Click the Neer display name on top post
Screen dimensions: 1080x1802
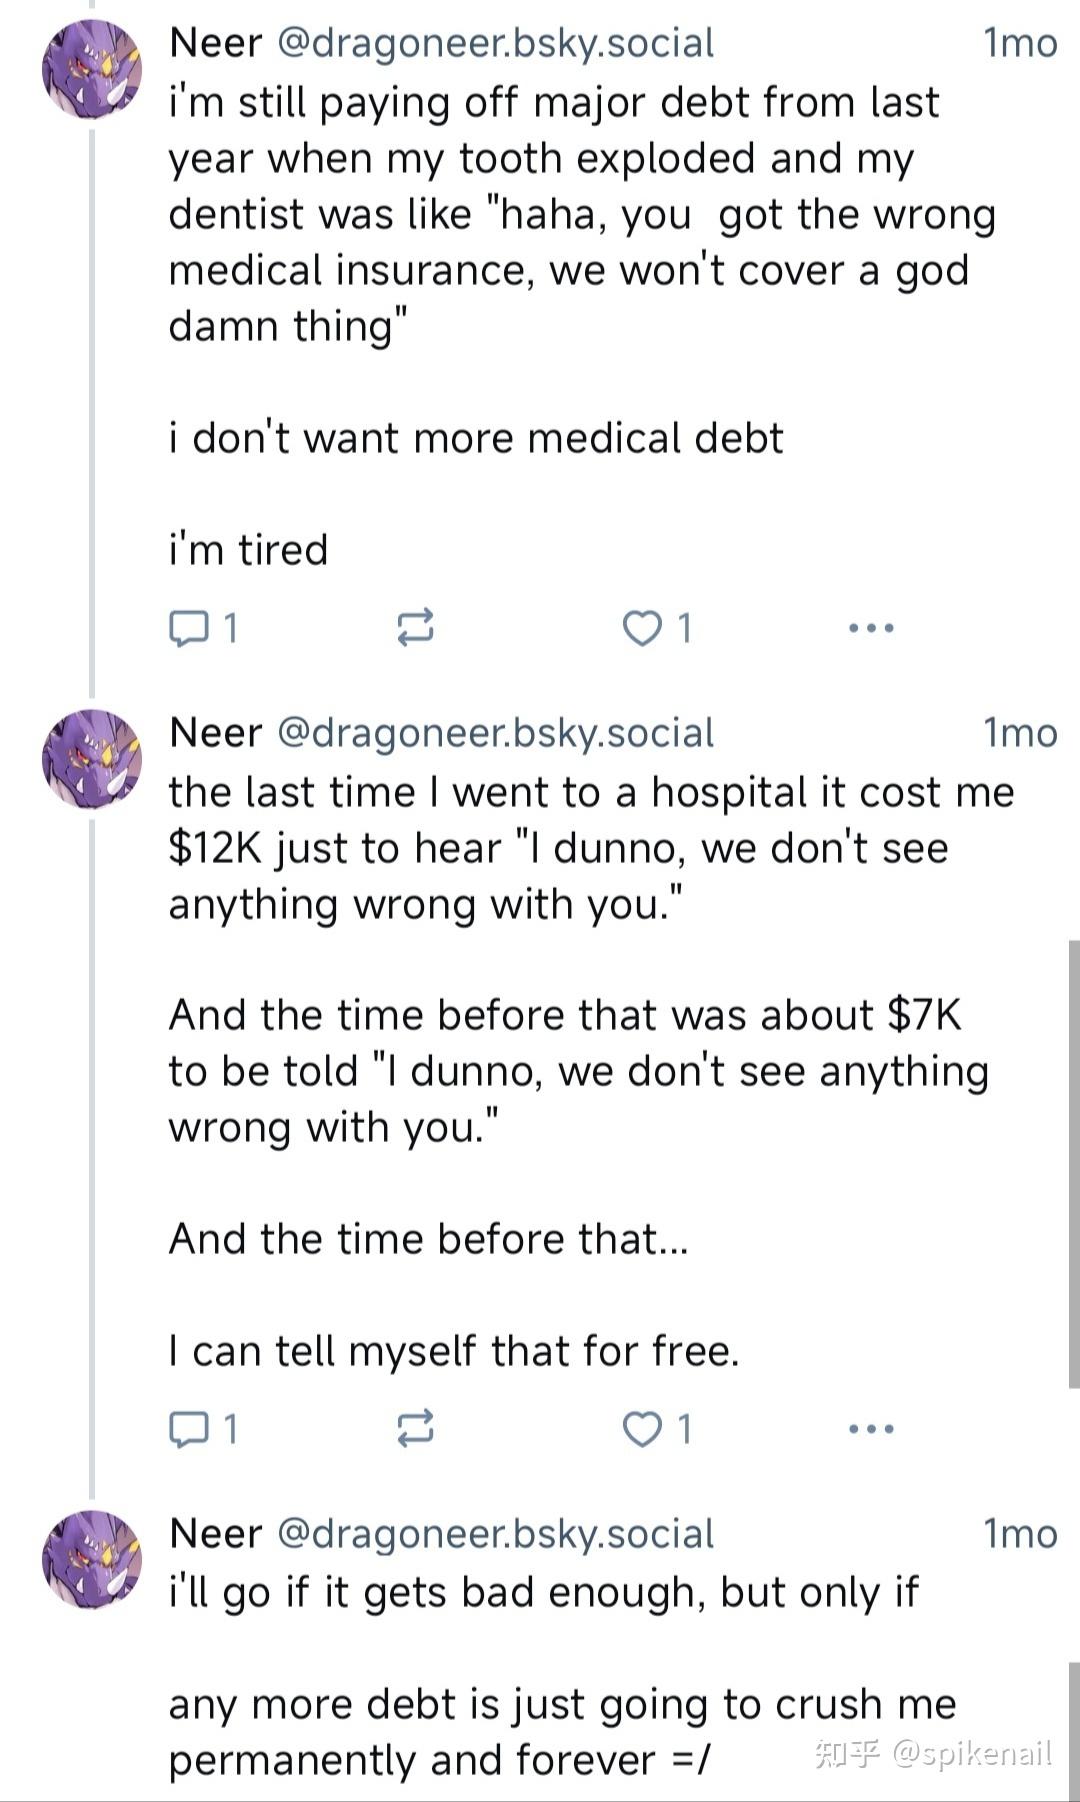click(x=215, y=43)
